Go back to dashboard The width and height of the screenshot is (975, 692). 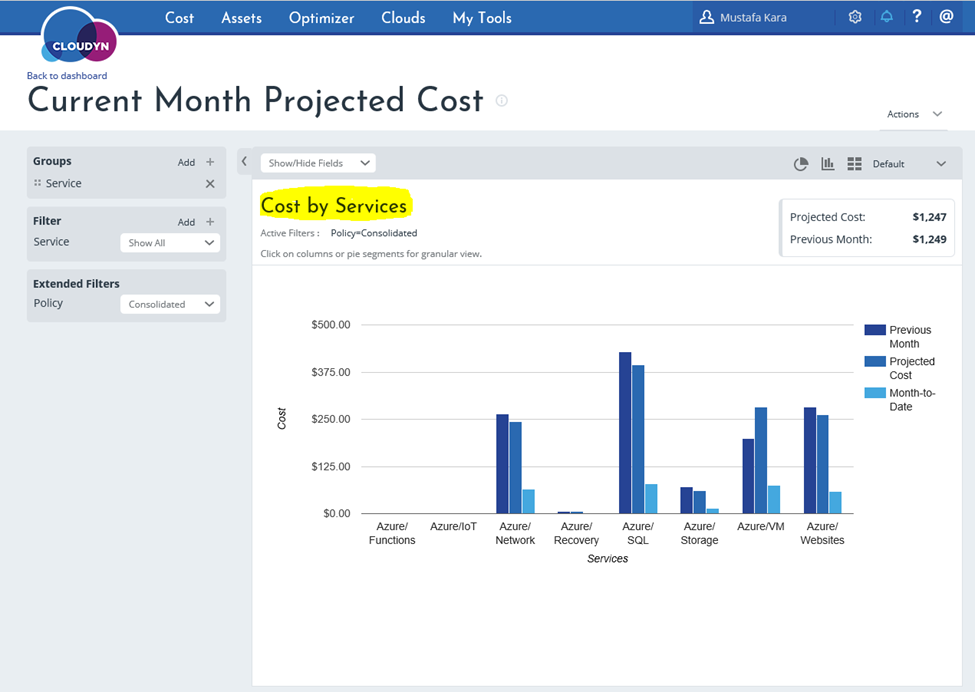[x=67, y=75]
